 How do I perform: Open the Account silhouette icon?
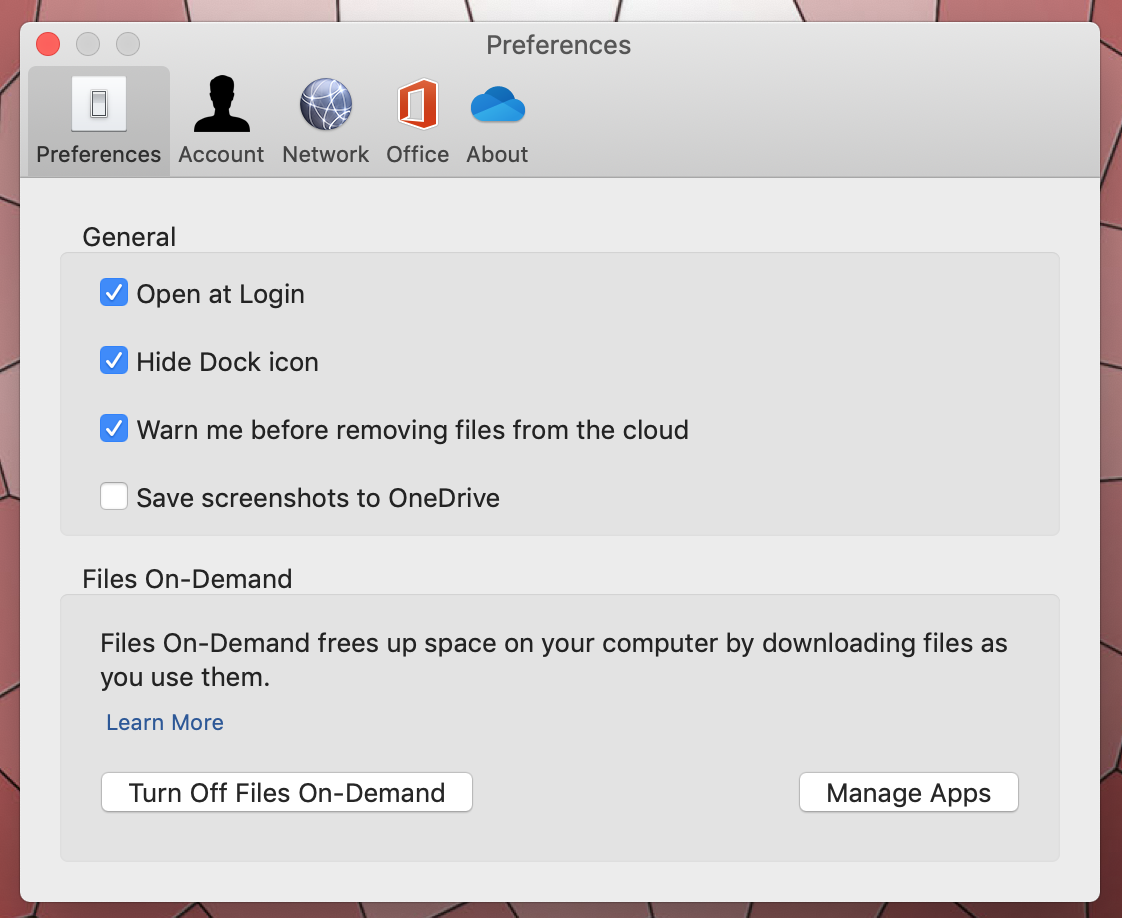[221, 104]
